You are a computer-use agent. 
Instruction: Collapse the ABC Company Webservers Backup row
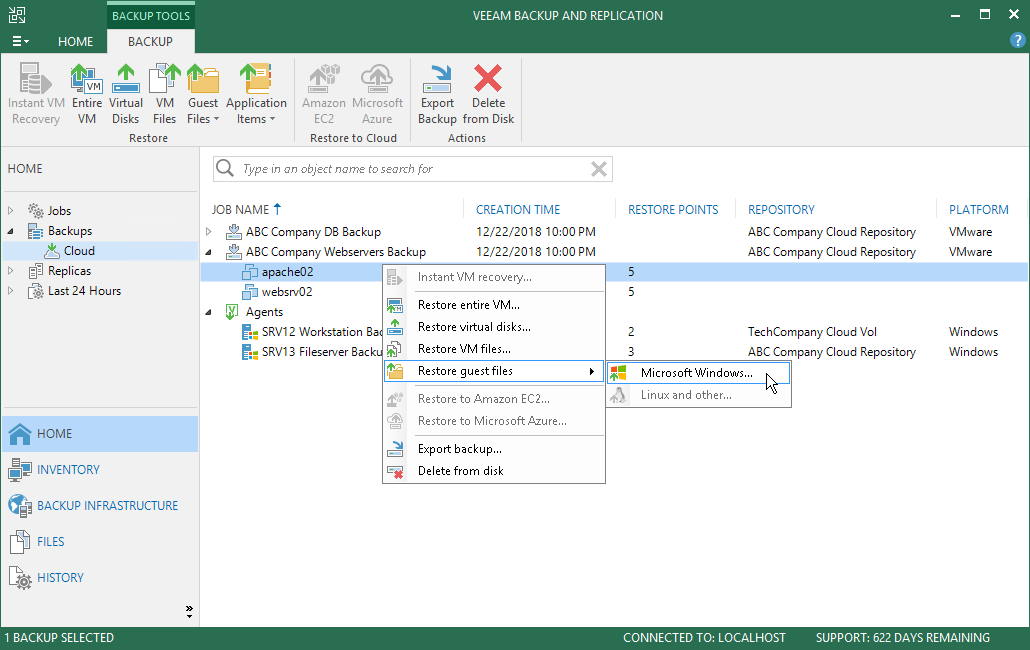[x=208, y=251]
